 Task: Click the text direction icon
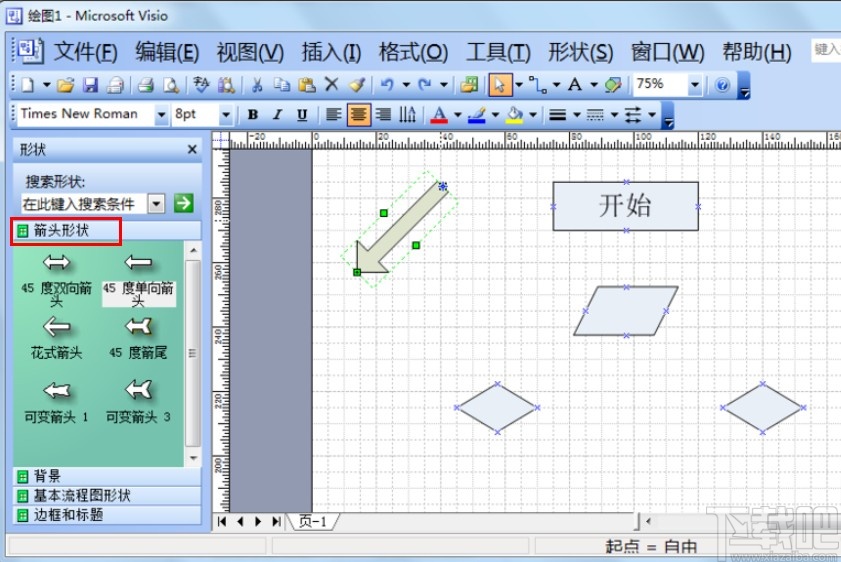[x=408, y=114]
